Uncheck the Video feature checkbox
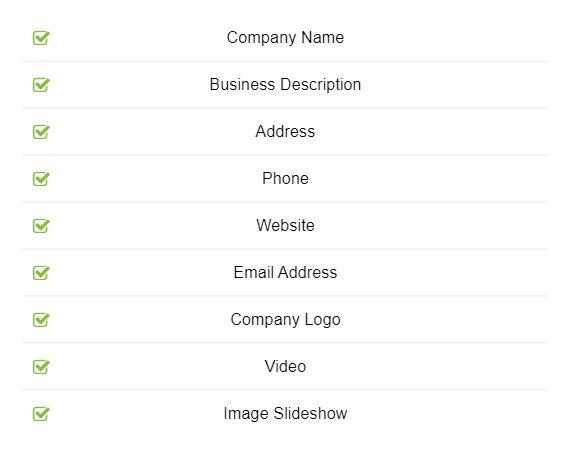Screen dimensions: 575x452 click(x=41, y=366)
